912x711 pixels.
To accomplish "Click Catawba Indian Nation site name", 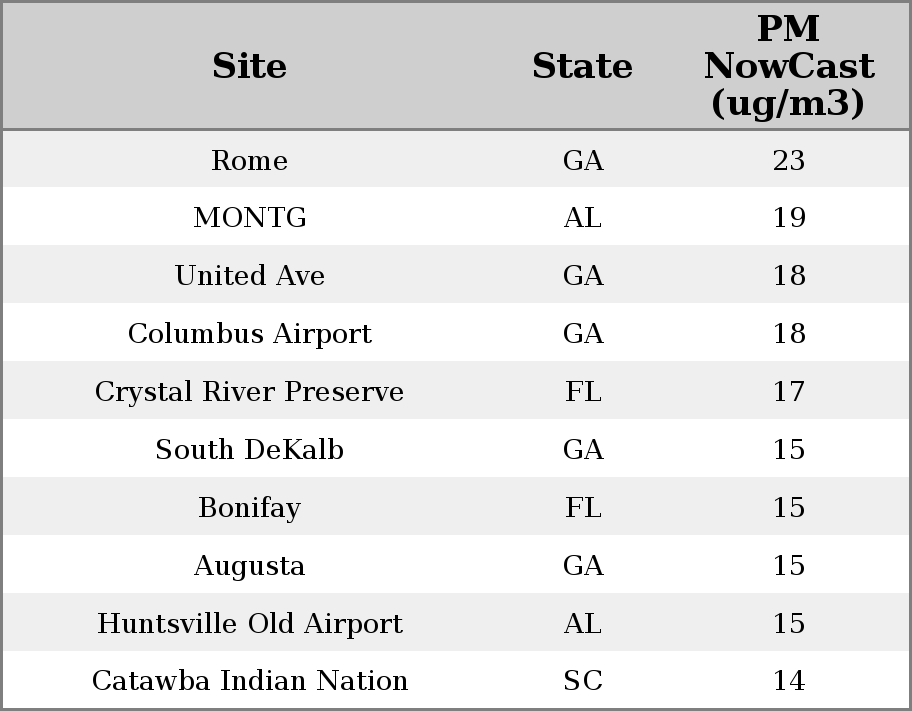I will 250,681.
